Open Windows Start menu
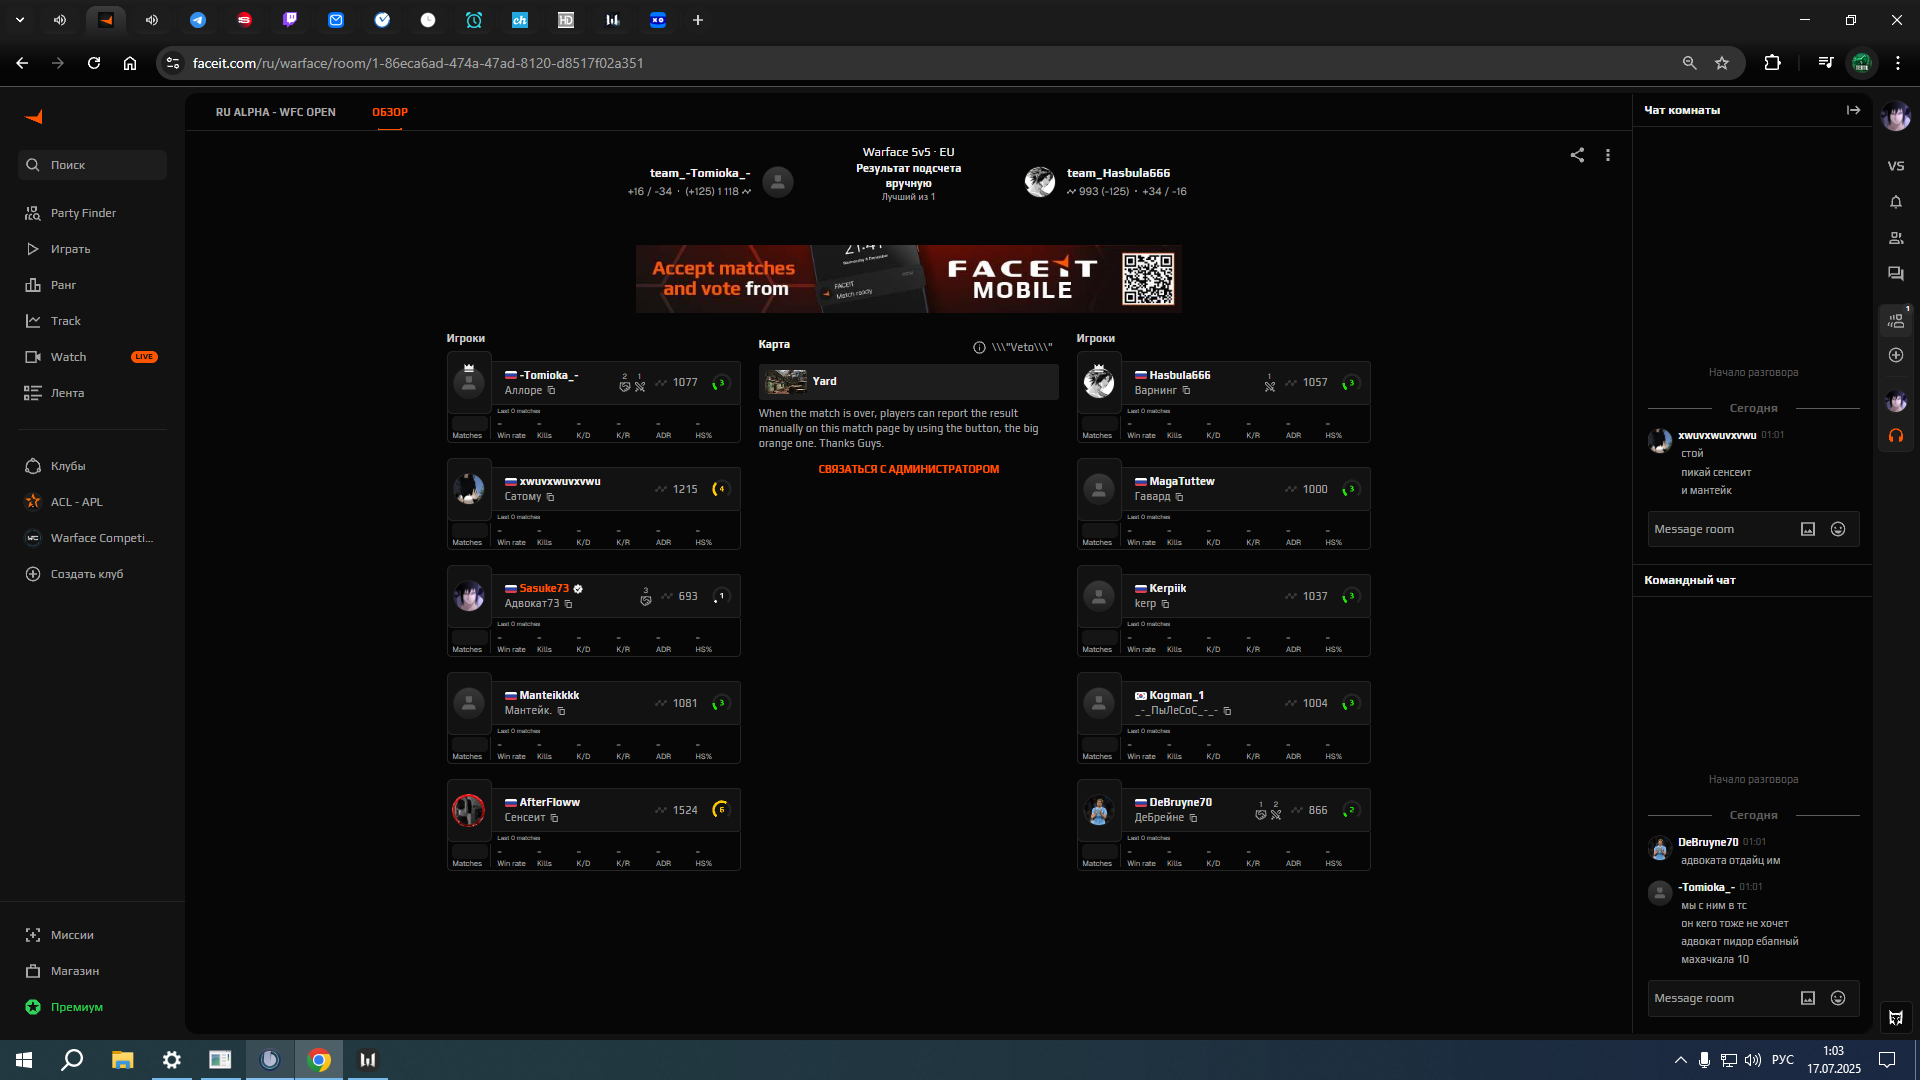 point(24,1060)
